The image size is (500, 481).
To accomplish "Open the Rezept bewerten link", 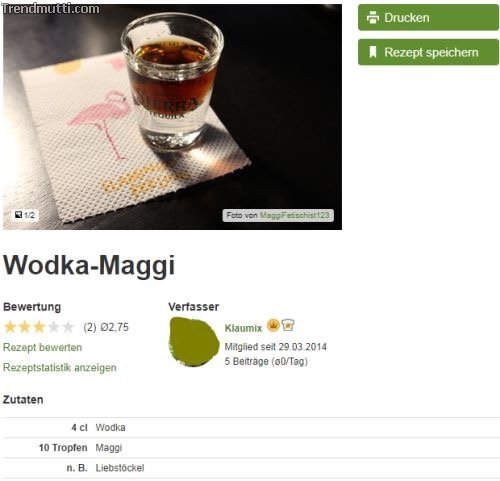I will click(42, 347).
